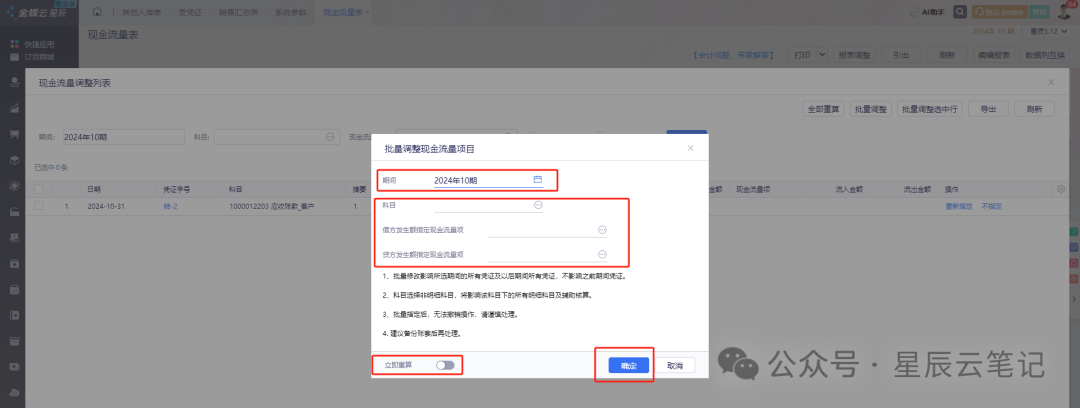Click the 确定 button
1080x408 pixels.
click(629, 366)
